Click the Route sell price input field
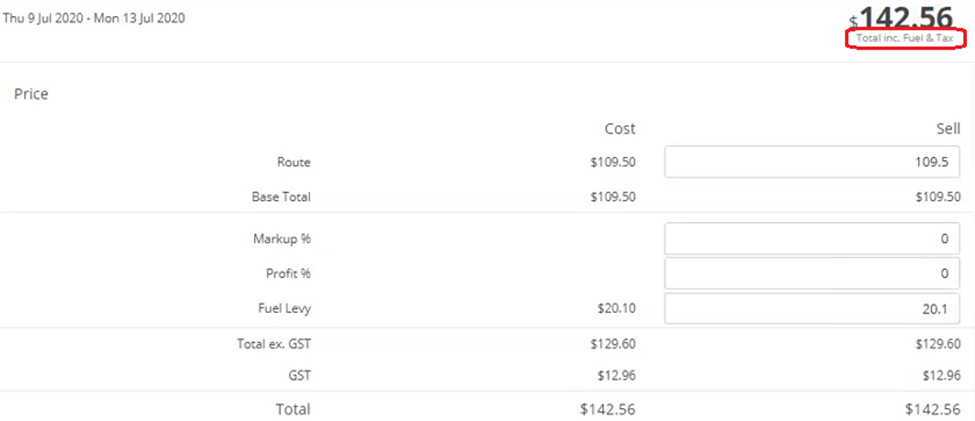This screenshot has width=975, height=421. [x=812, y=162]
